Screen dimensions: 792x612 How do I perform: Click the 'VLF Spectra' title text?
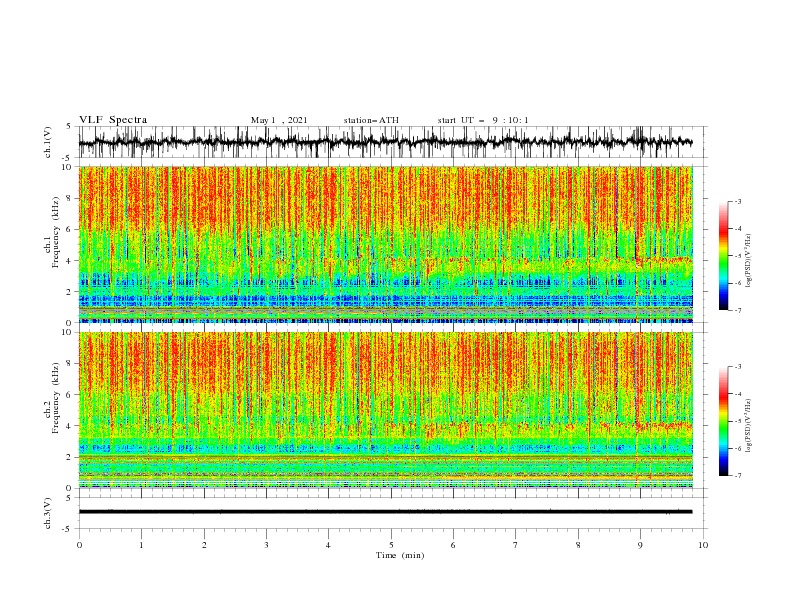click(113, 120)
